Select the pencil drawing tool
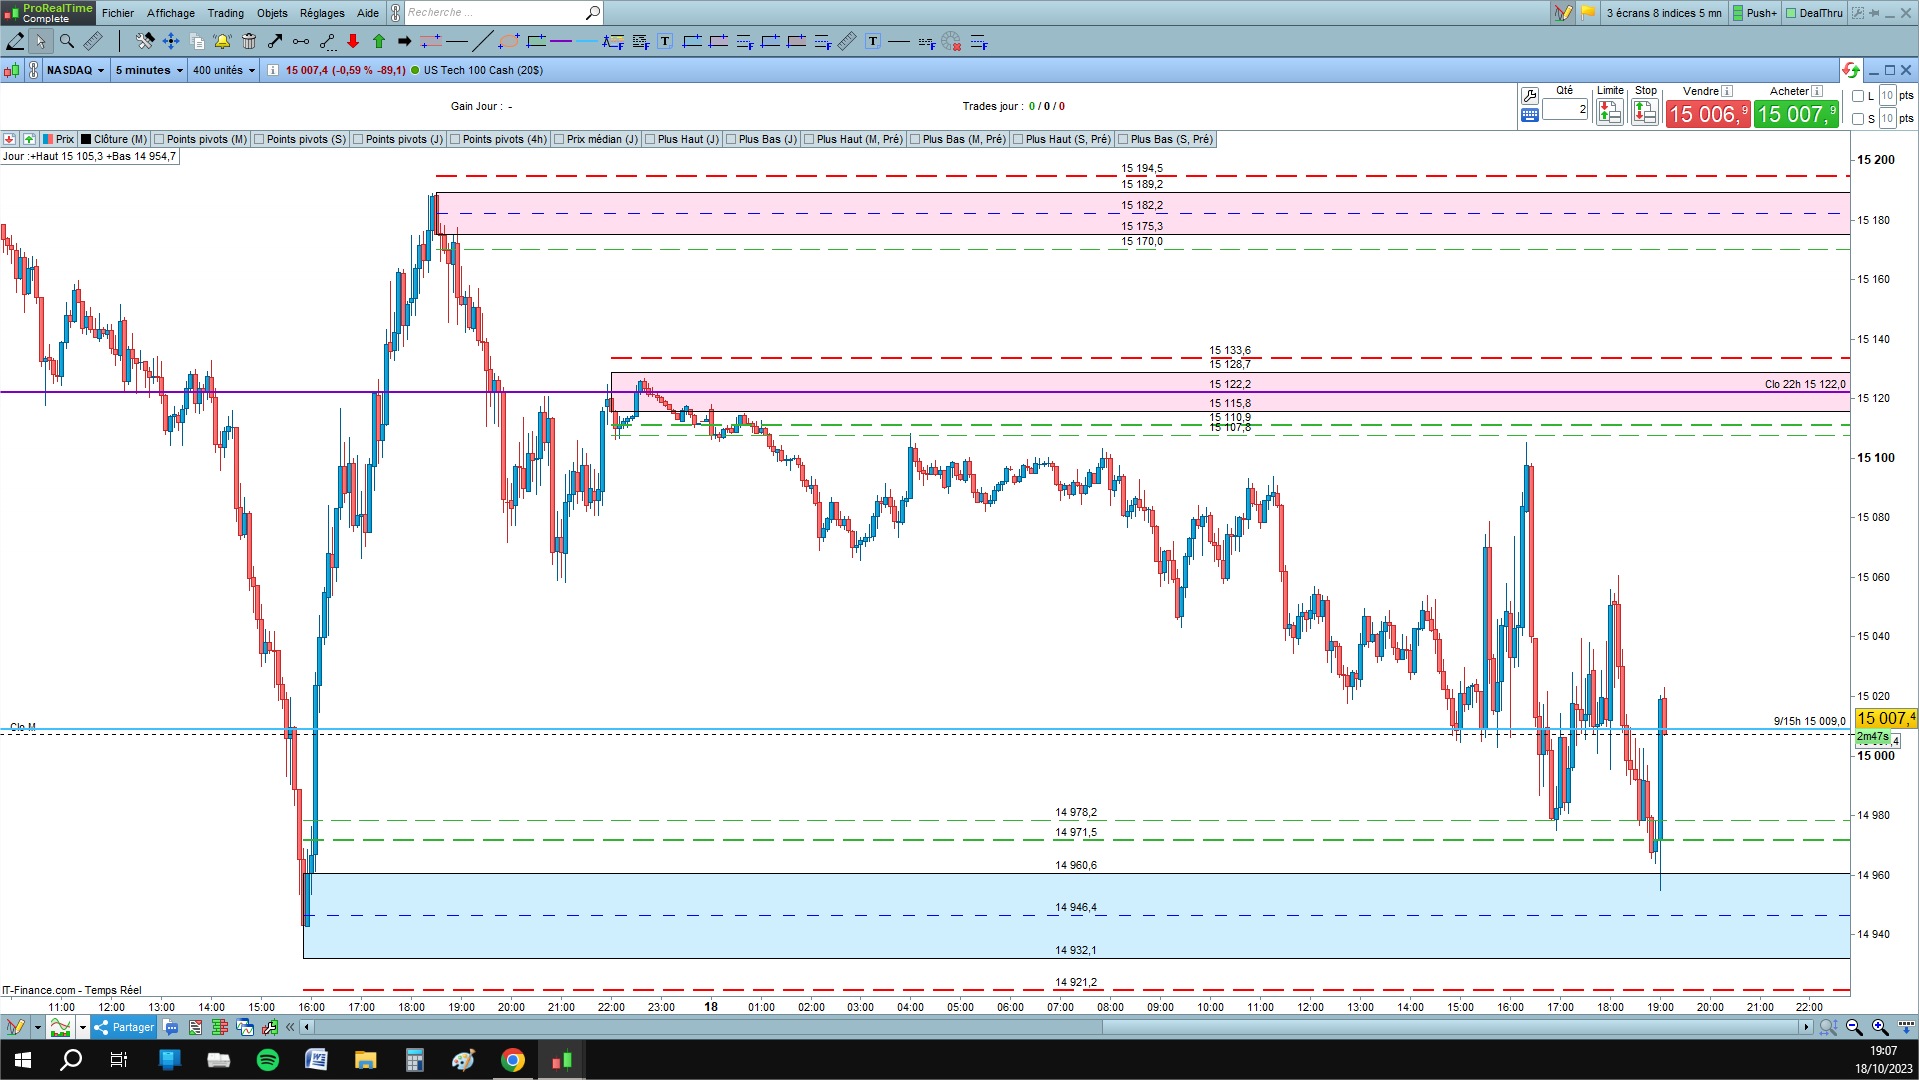This screenshot has width=1919, height=1080. click(16, 41)
